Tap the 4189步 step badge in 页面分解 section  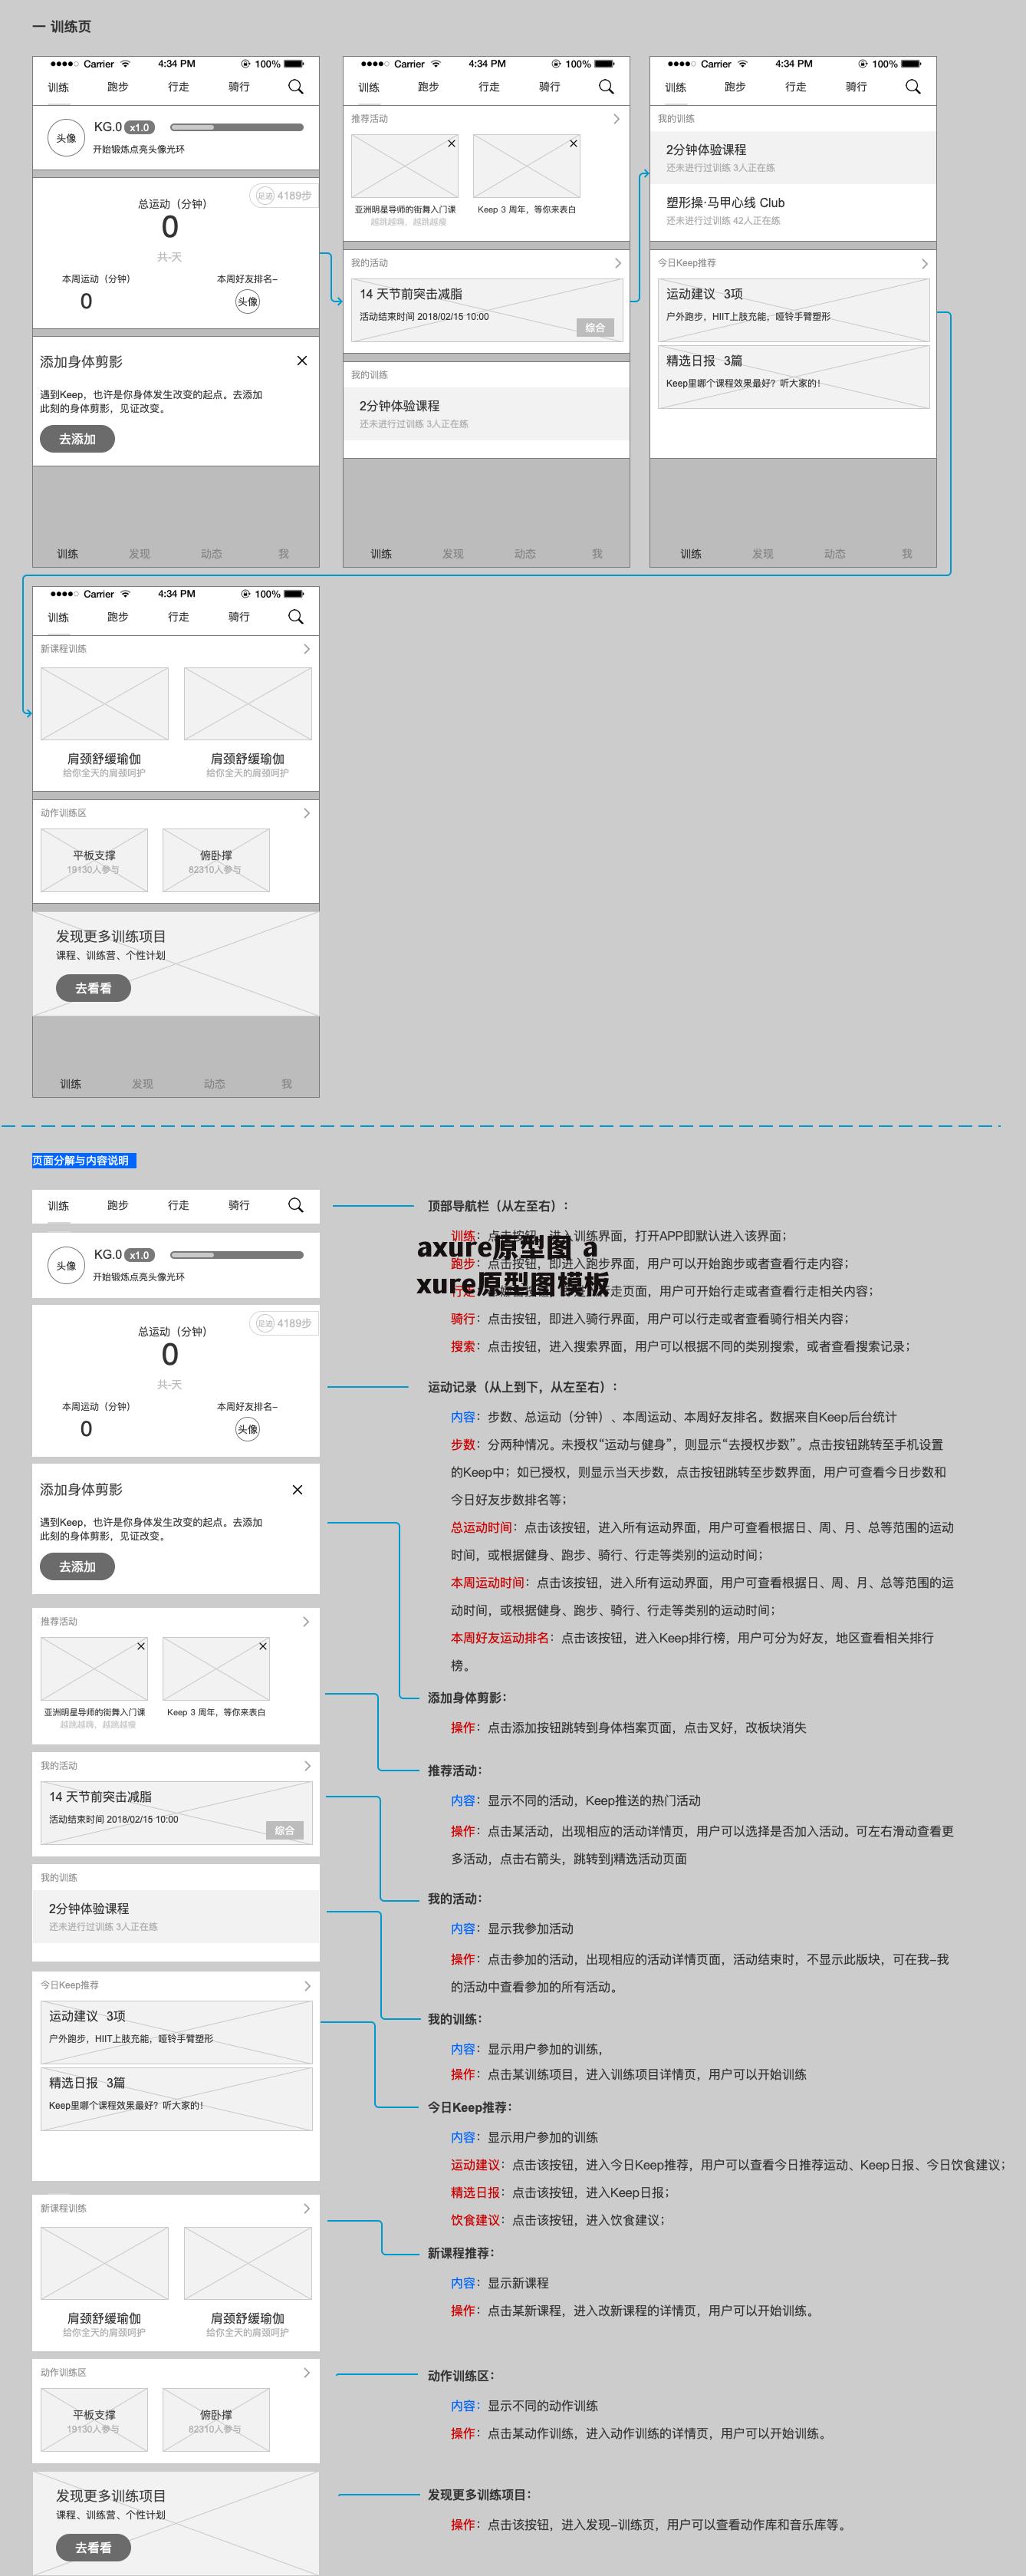284,1323
